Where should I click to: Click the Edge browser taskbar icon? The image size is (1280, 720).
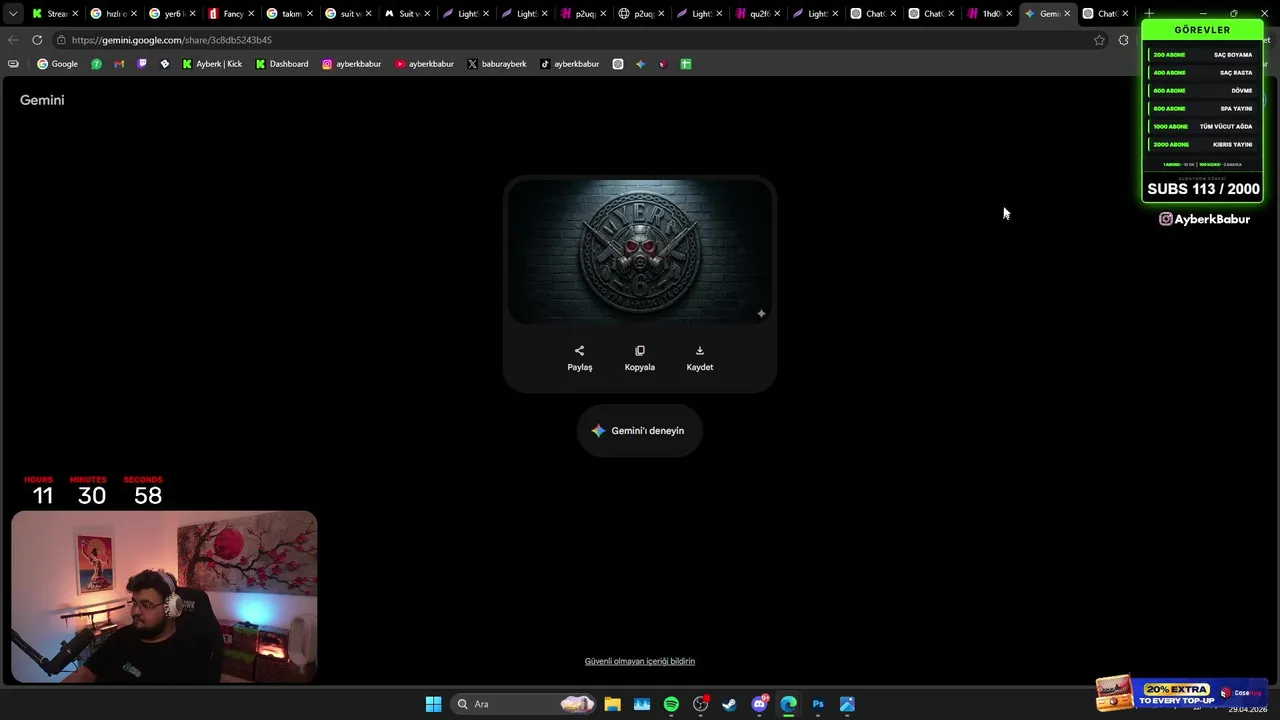788,704
